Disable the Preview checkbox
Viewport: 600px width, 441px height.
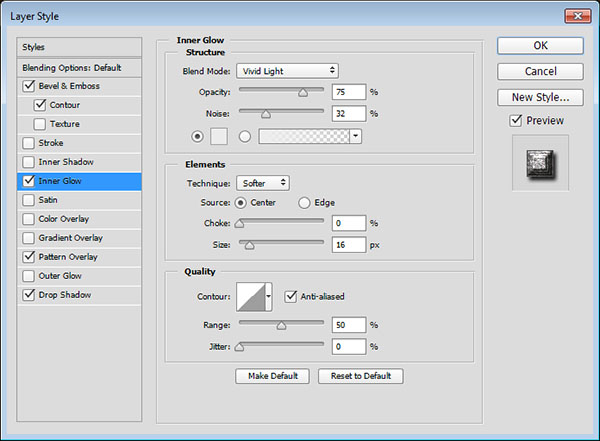(516, 121)
